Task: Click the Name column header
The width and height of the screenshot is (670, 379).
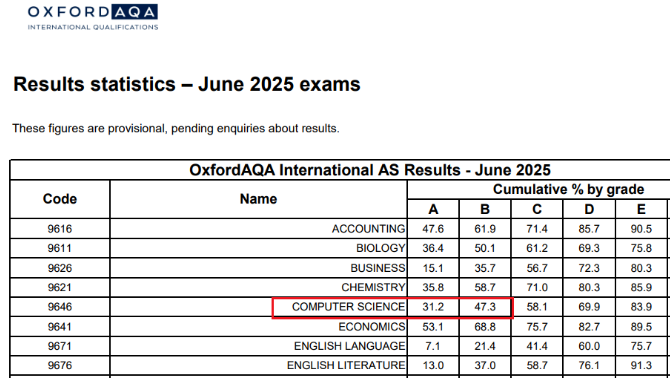Action: coord(258,199)
